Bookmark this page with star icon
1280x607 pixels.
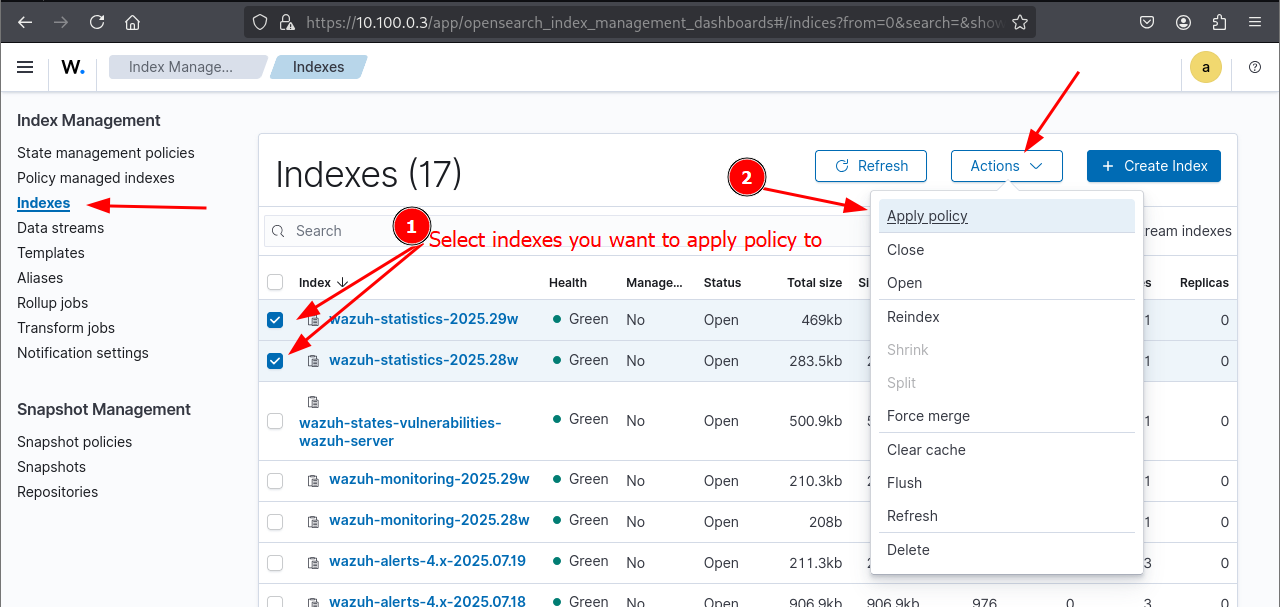coord(1019,22)
